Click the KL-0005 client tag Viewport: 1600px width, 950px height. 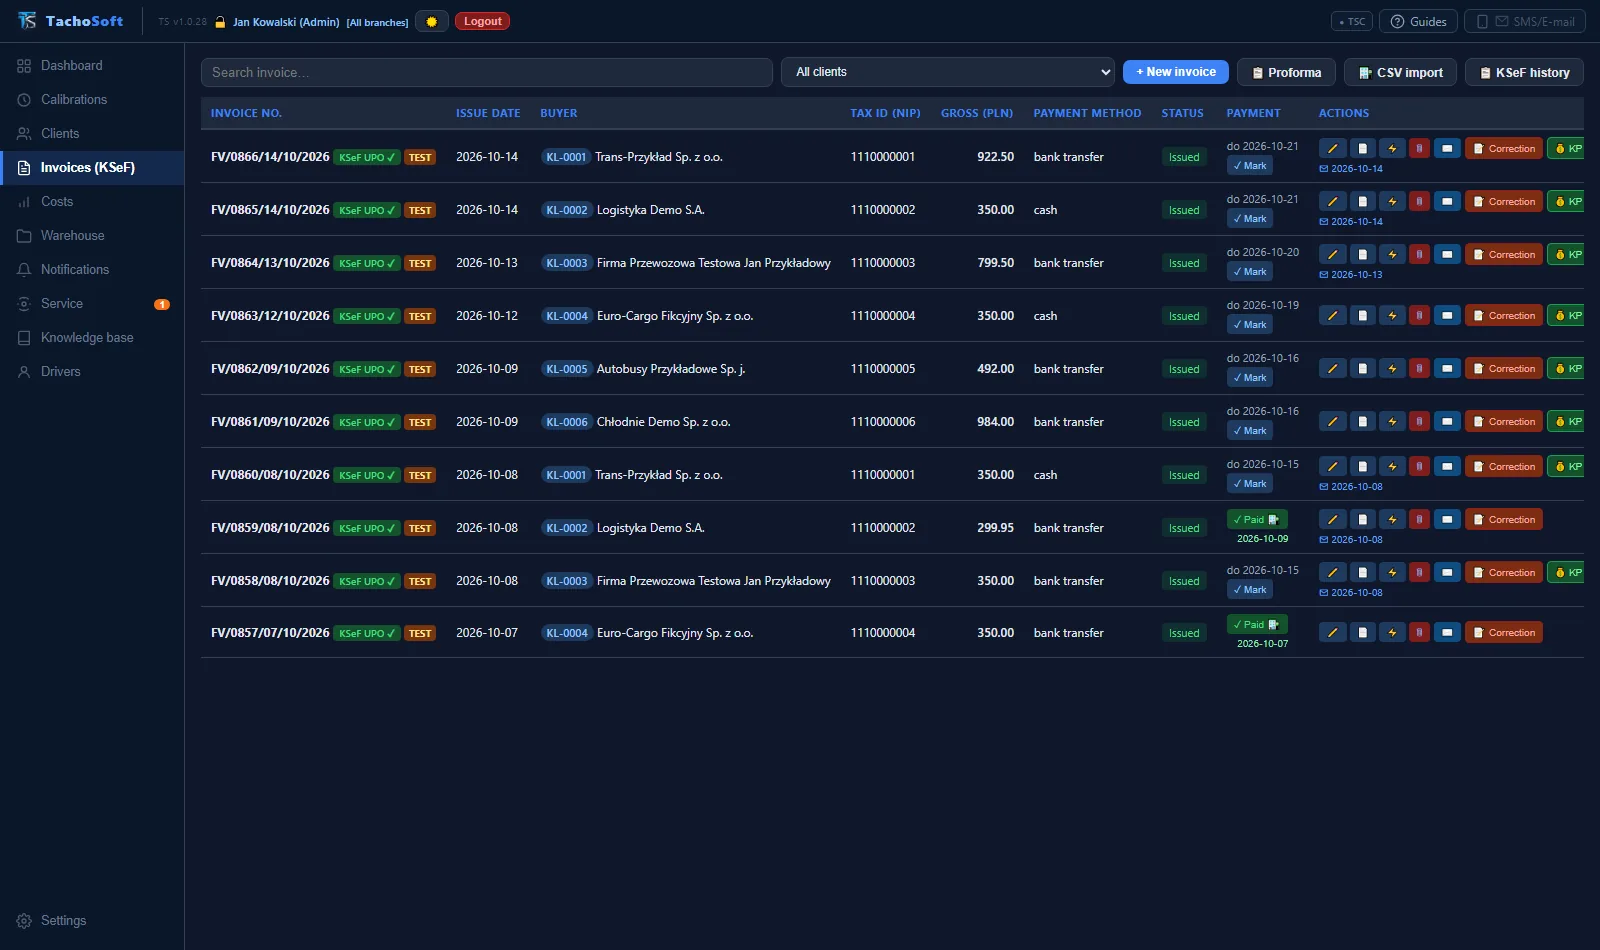(567, 369)
